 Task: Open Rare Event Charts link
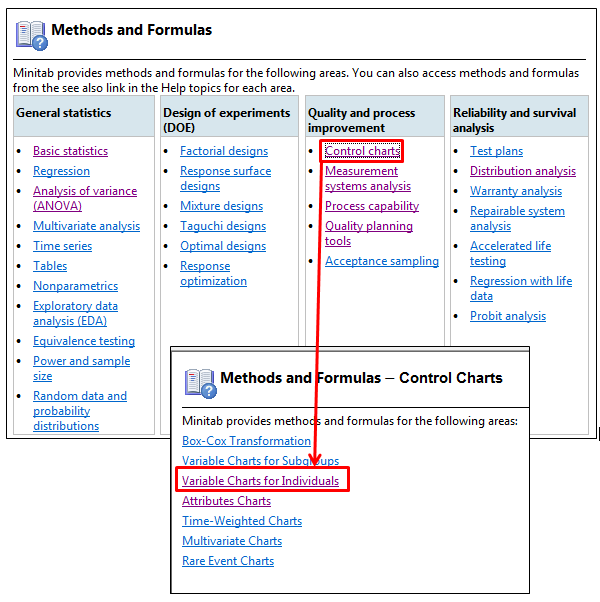tap(228, 561)
